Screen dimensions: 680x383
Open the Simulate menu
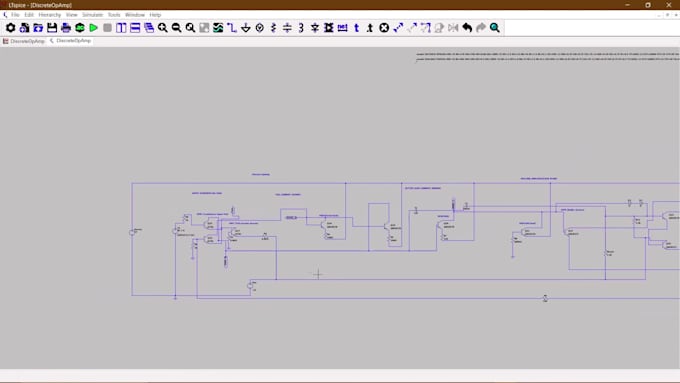[x=93, y=15]
